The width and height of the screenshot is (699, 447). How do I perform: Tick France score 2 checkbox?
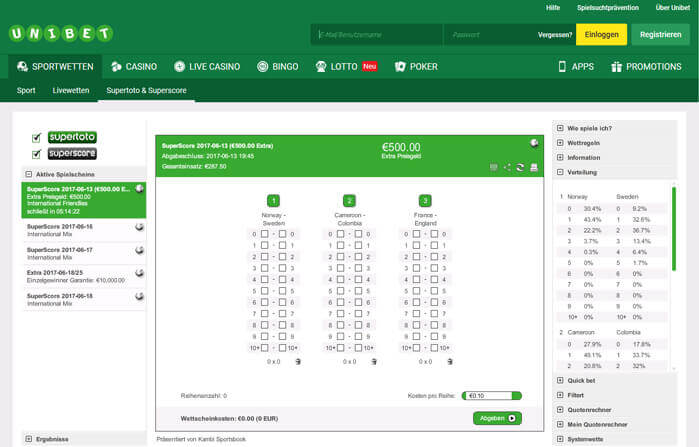pyautogui.click(x=416, y=257)
